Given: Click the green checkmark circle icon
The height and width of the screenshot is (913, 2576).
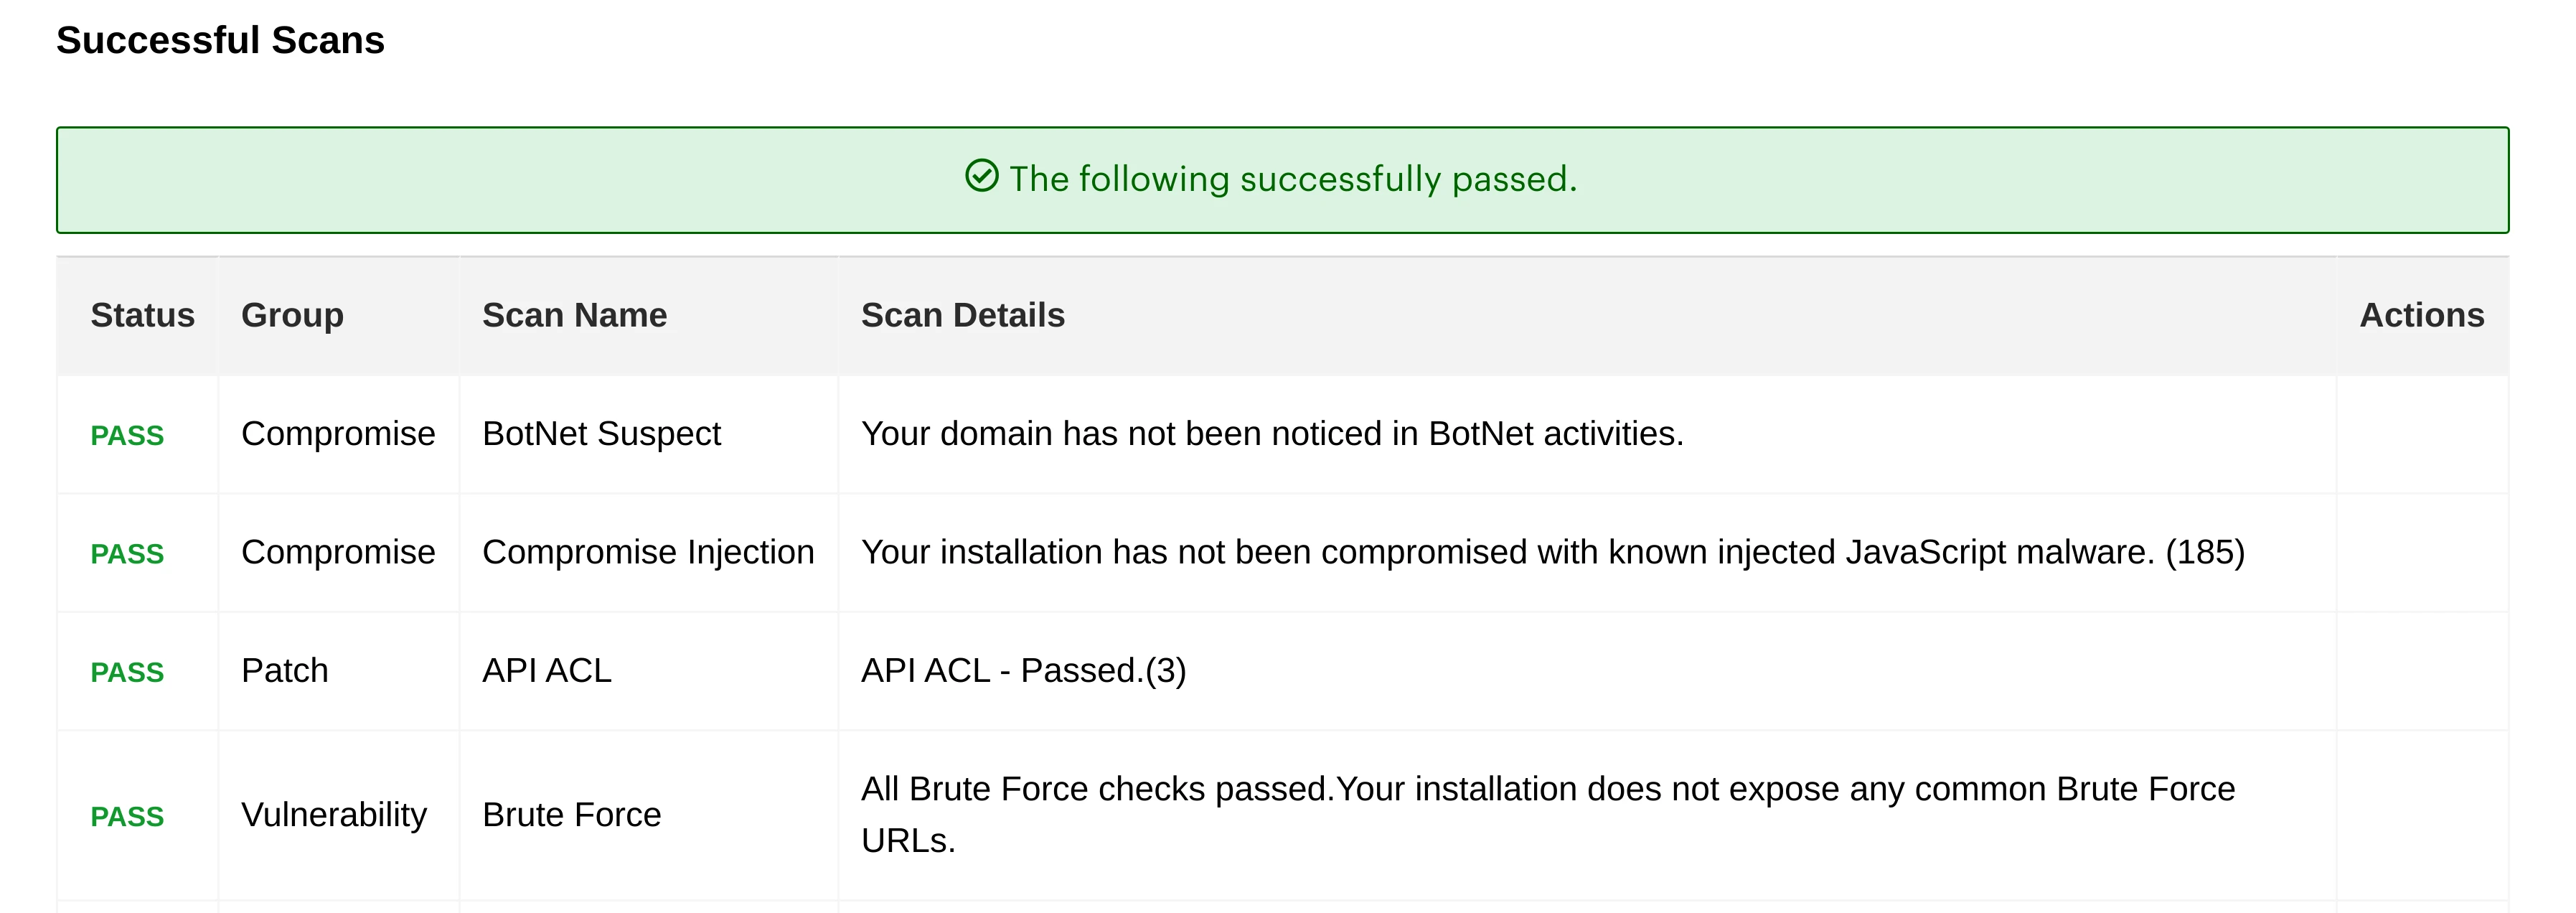Looking at the screenshot, I should [x=981, y=176].
